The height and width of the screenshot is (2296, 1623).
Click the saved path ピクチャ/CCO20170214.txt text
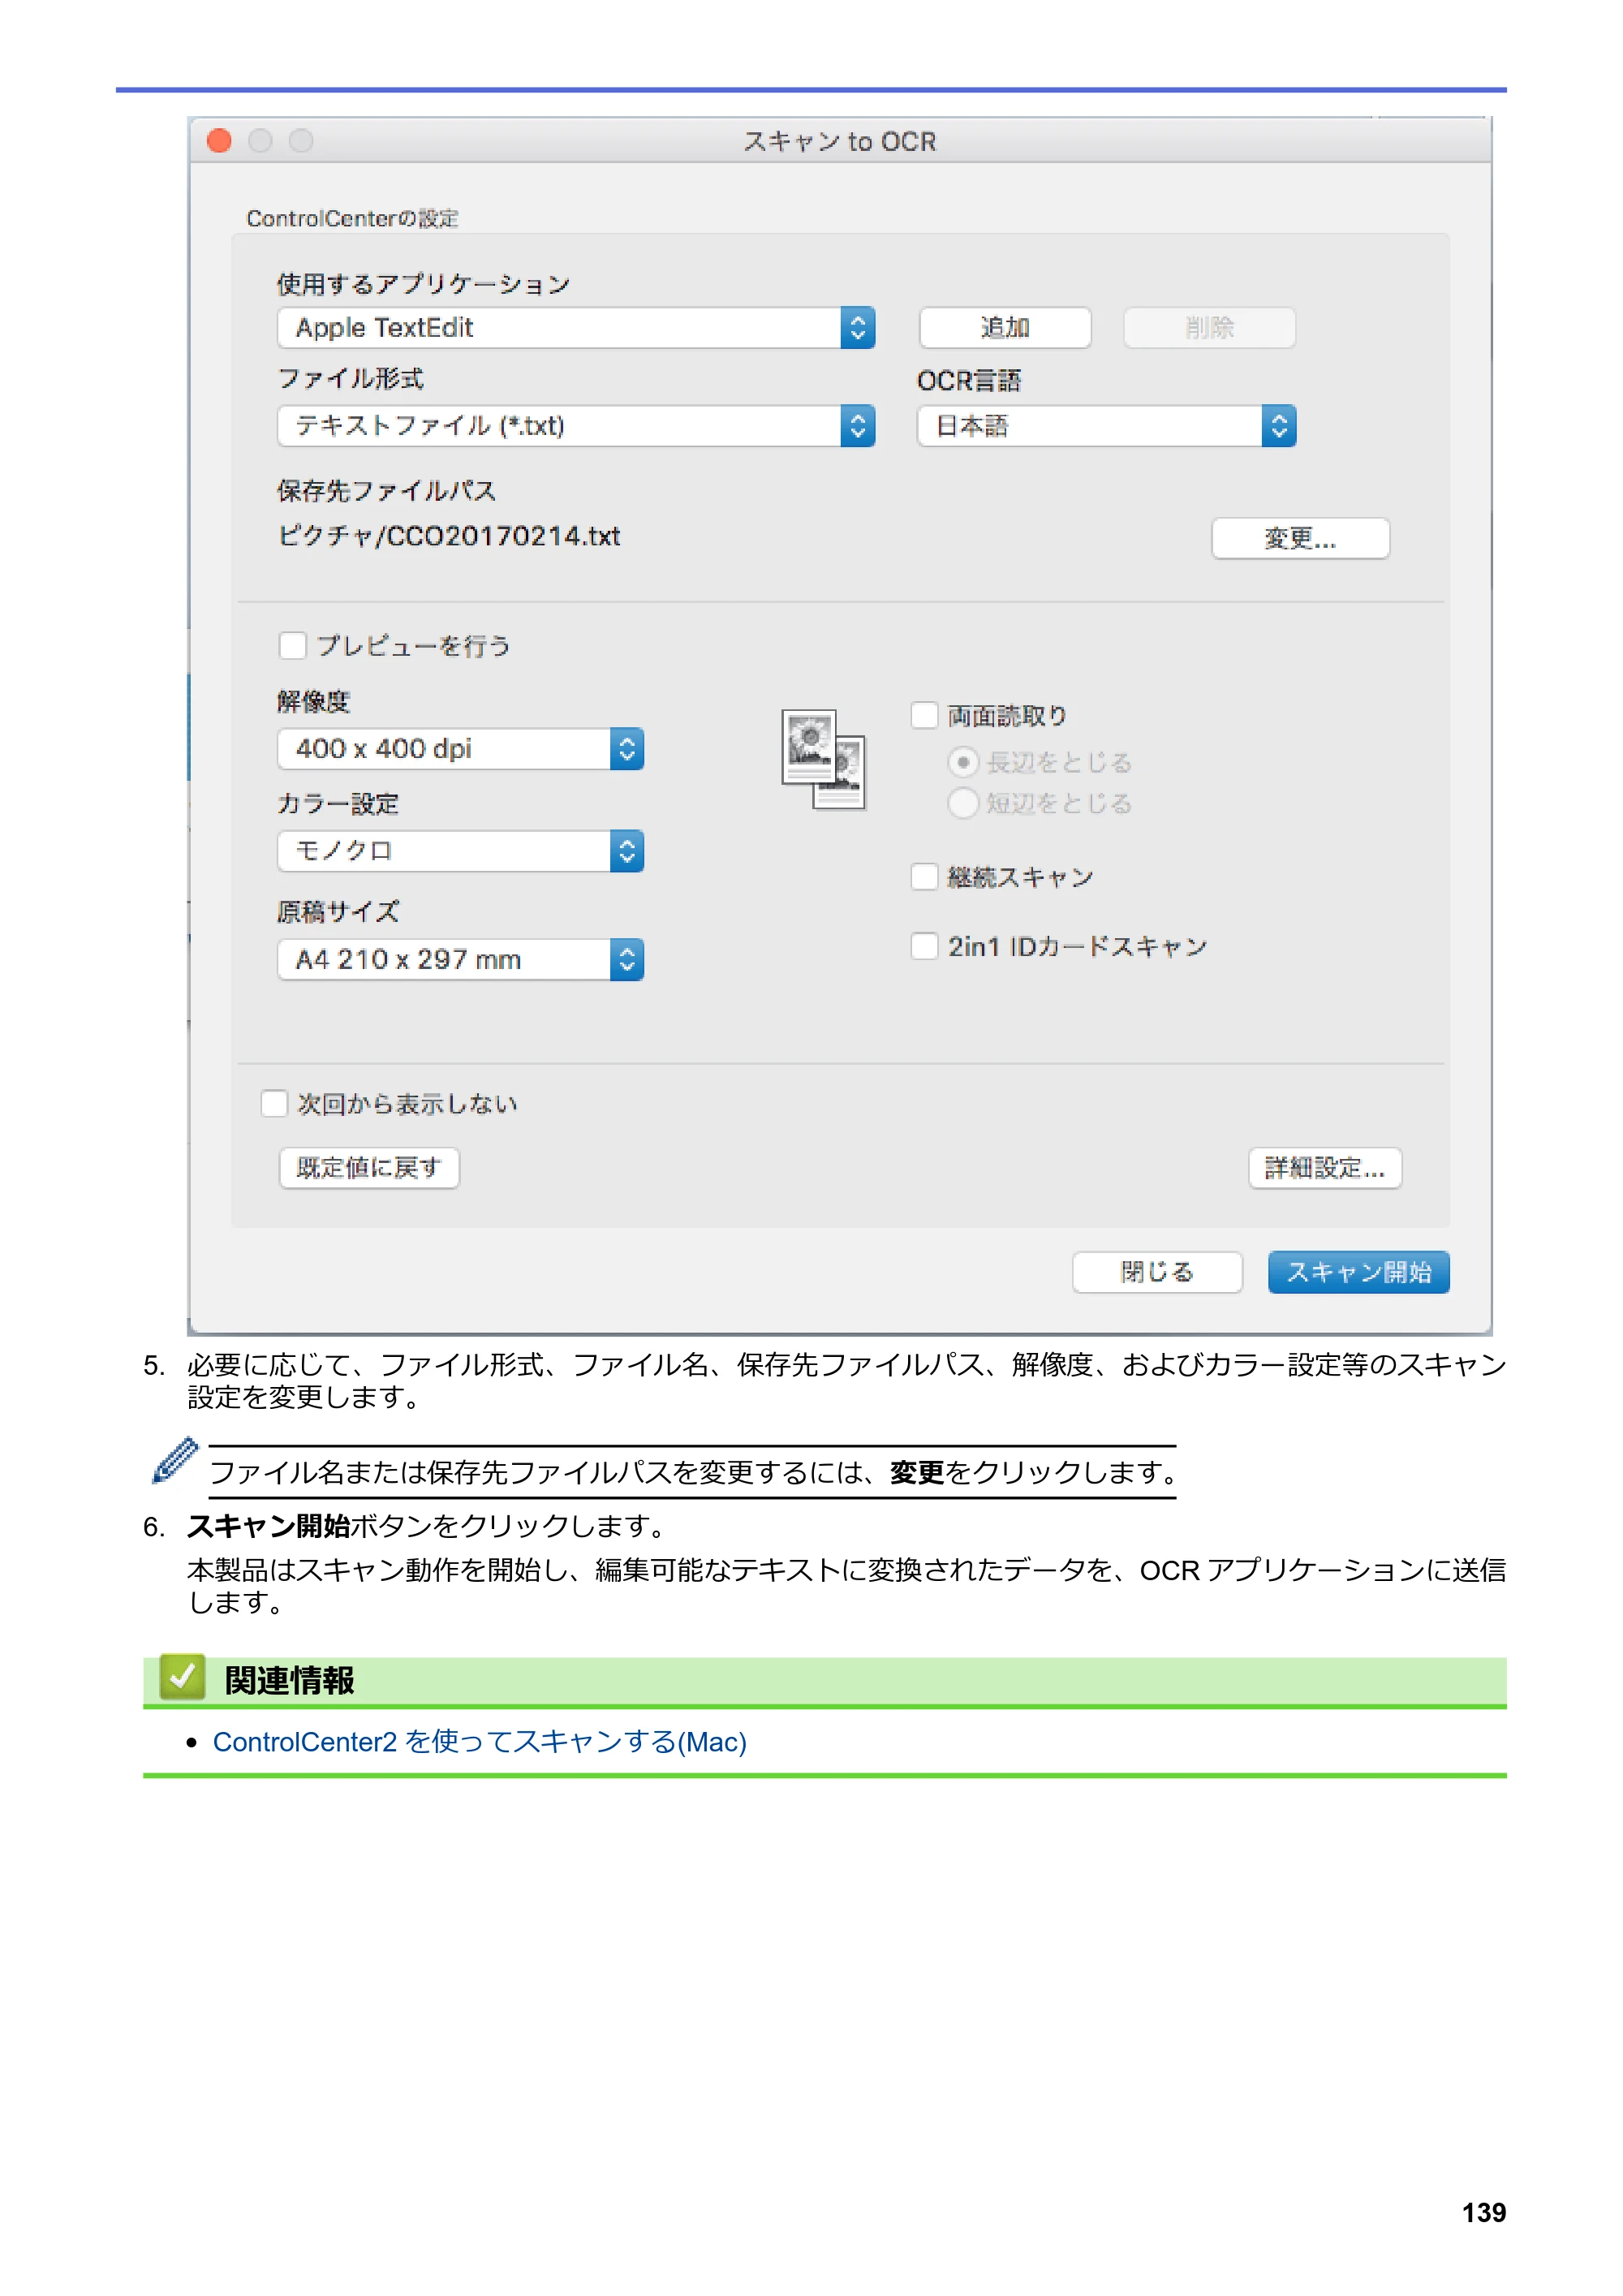coord(449,537)
